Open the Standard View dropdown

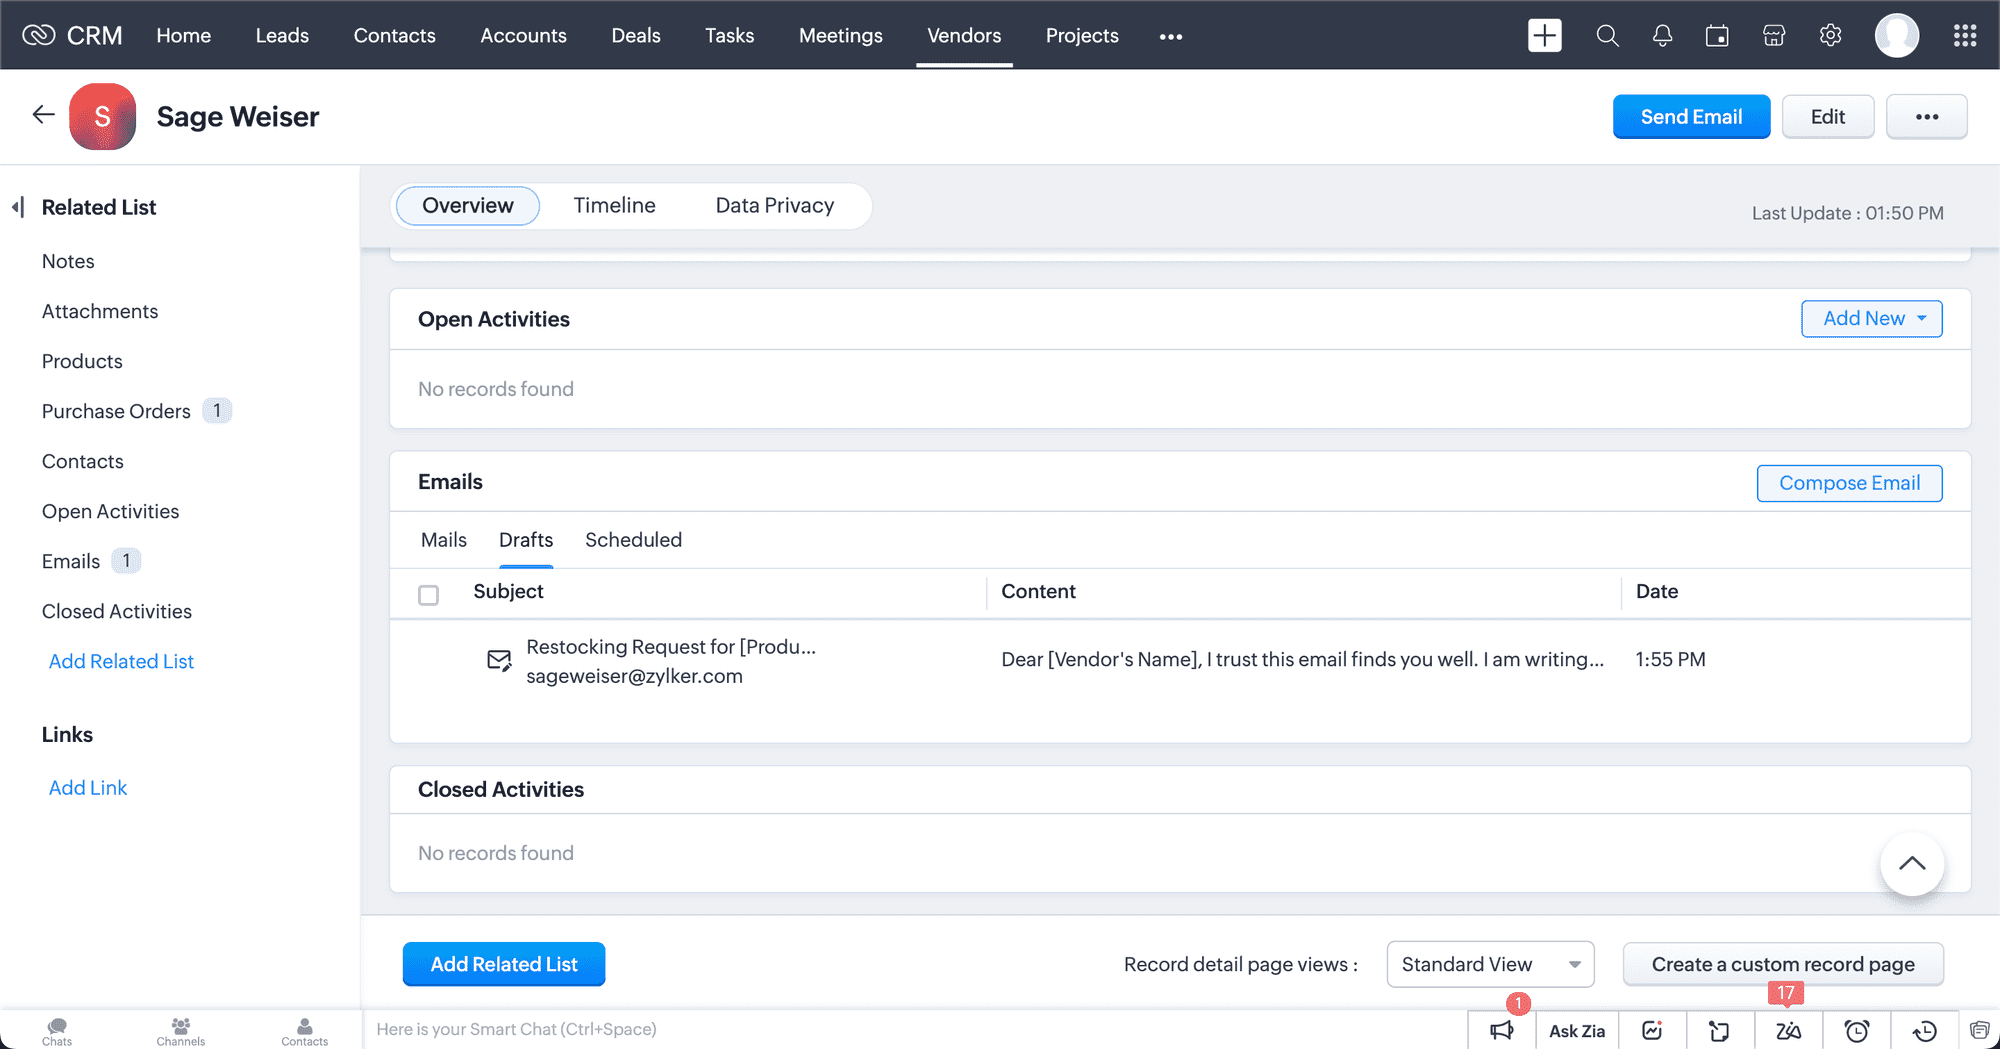pyautogui.click(x=1489, y=964)
